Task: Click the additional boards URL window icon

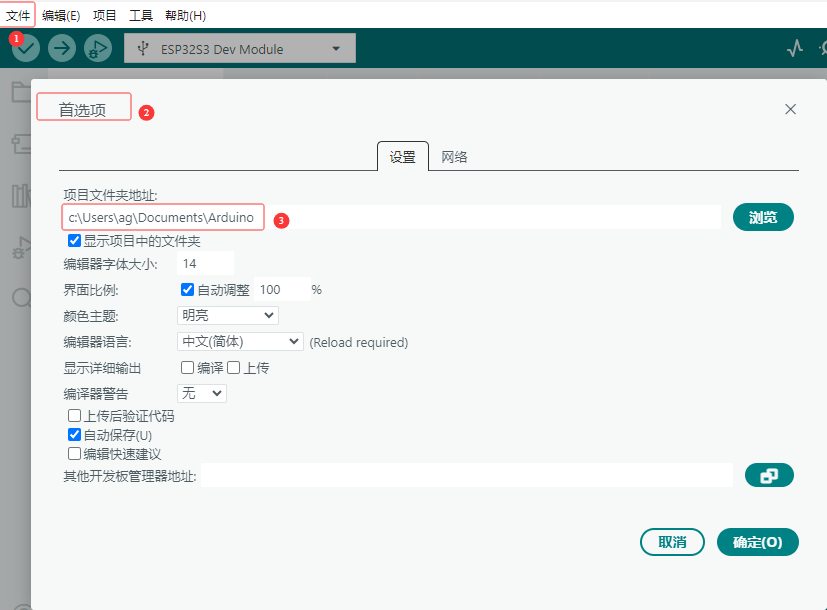Action: coord(769,476)
